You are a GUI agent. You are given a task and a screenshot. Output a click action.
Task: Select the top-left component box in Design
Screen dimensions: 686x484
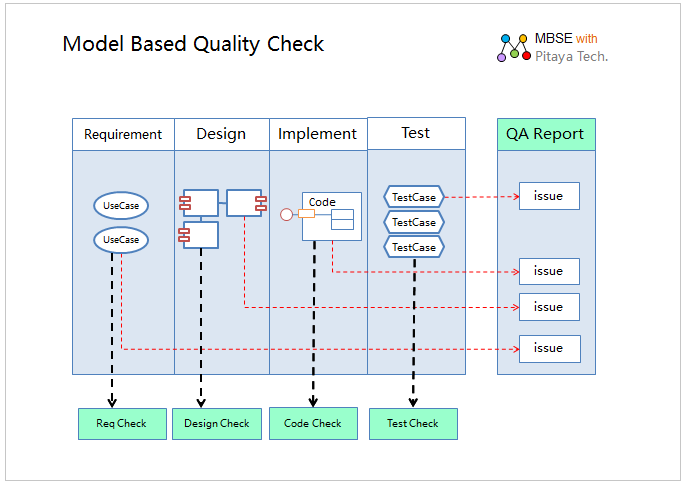[x=199, y=203]
